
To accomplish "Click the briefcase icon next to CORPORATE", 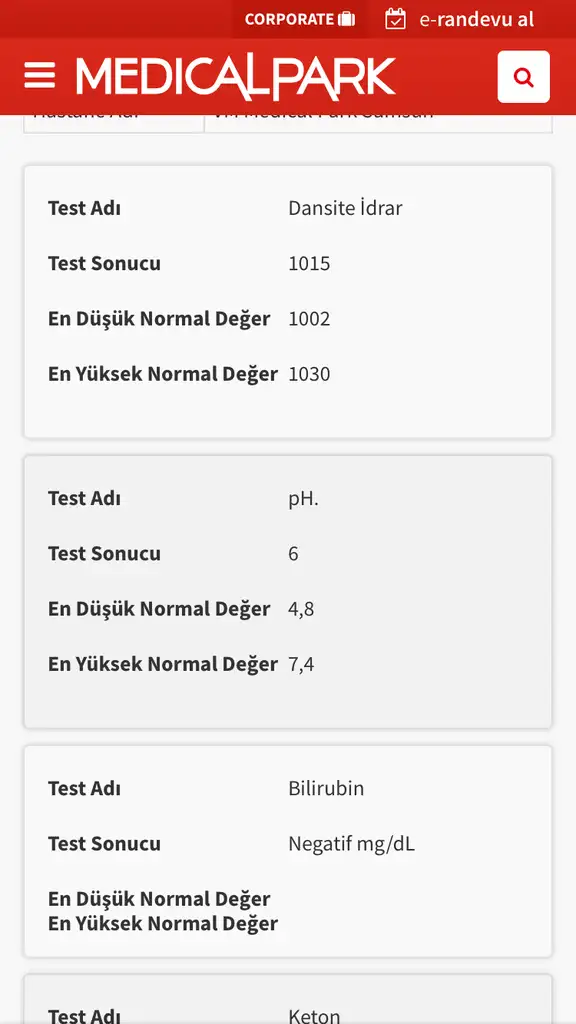I will pyautogui.click(x=347, y=19).
